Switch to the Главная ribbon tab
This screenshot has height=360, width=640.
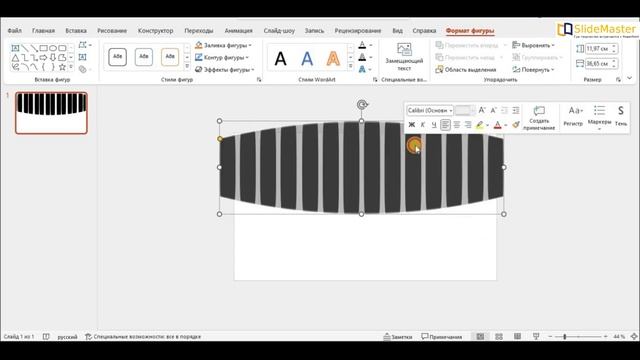pyautogui.click(x=43, y=31)
